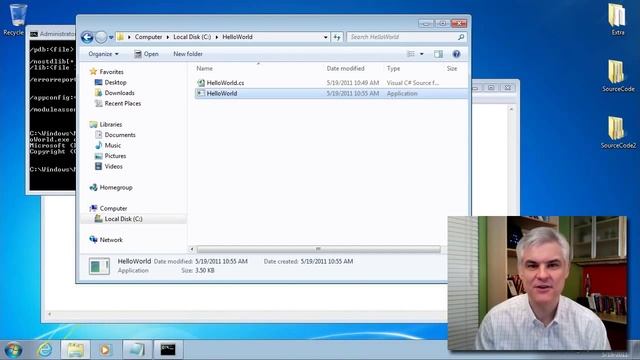The height and width of the screenshot is (360, 640).
Task: Select Computer in the address breadcrumb
Action: click(149, 37)
